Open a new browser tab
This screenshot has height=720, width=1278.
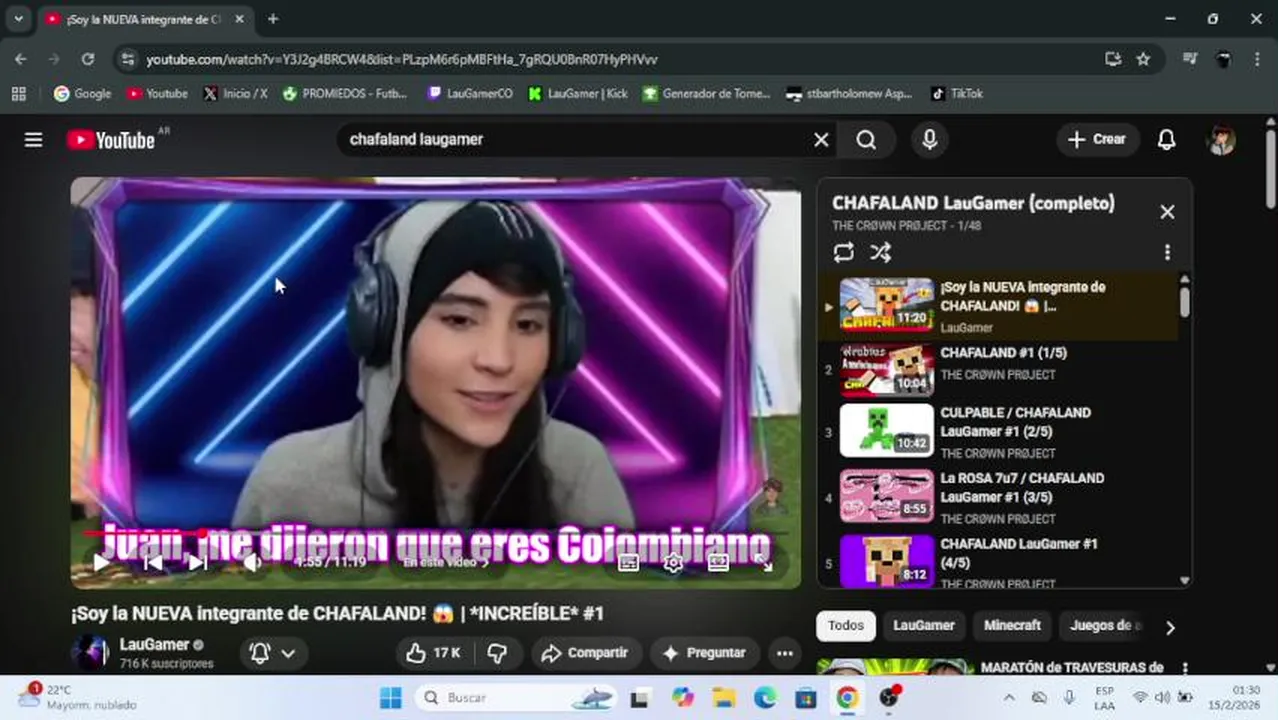tap(273, 19)
